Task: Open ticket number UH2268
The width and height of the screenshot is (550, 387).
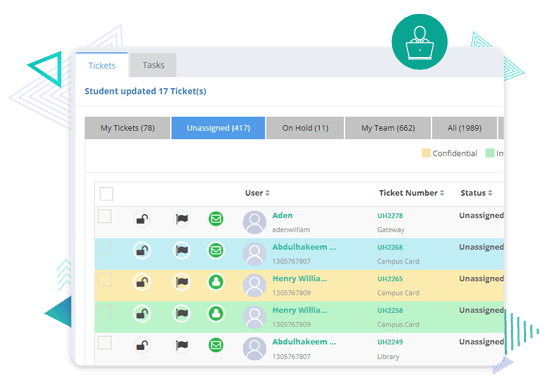Action: (x=390, y=247)
